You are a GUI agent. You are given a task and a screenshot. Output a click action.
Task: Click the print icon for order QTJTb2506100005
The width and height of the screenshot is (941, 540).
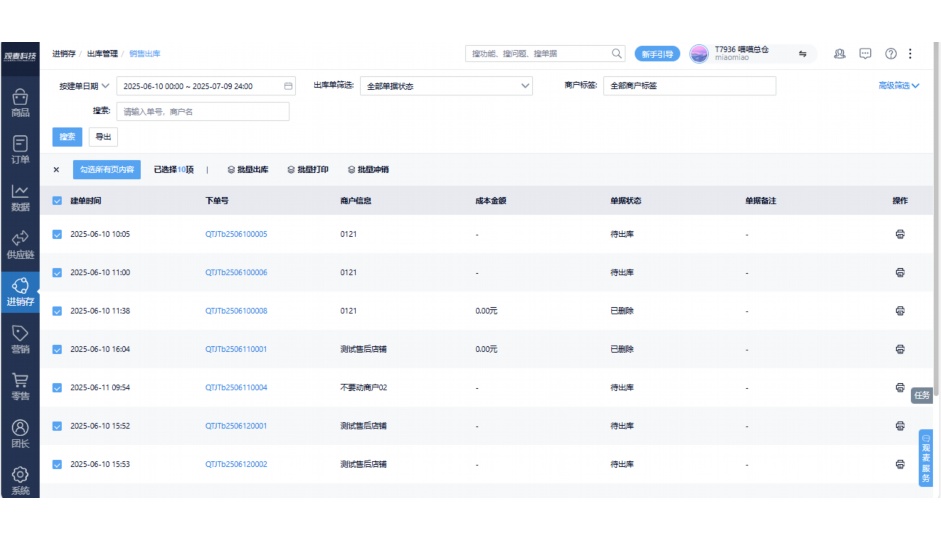pos(900,234)
